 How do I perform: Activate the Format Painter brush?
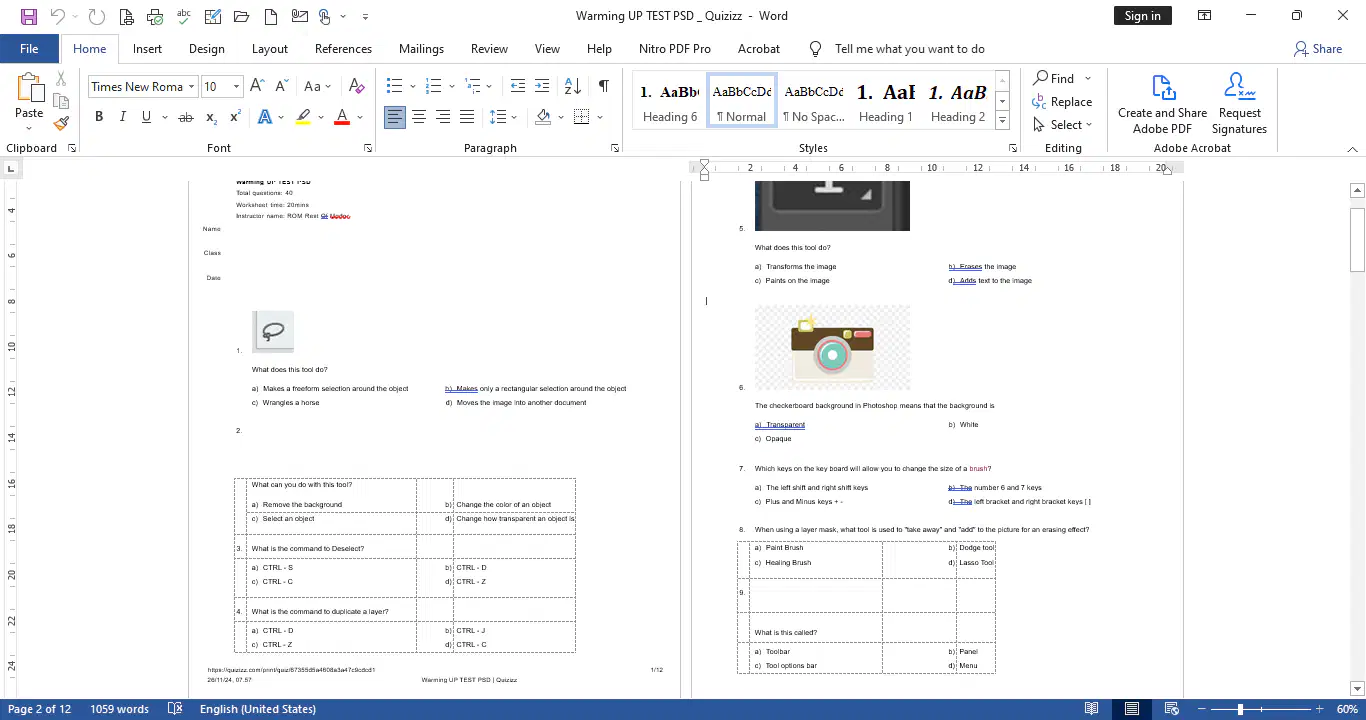point(61,123)
